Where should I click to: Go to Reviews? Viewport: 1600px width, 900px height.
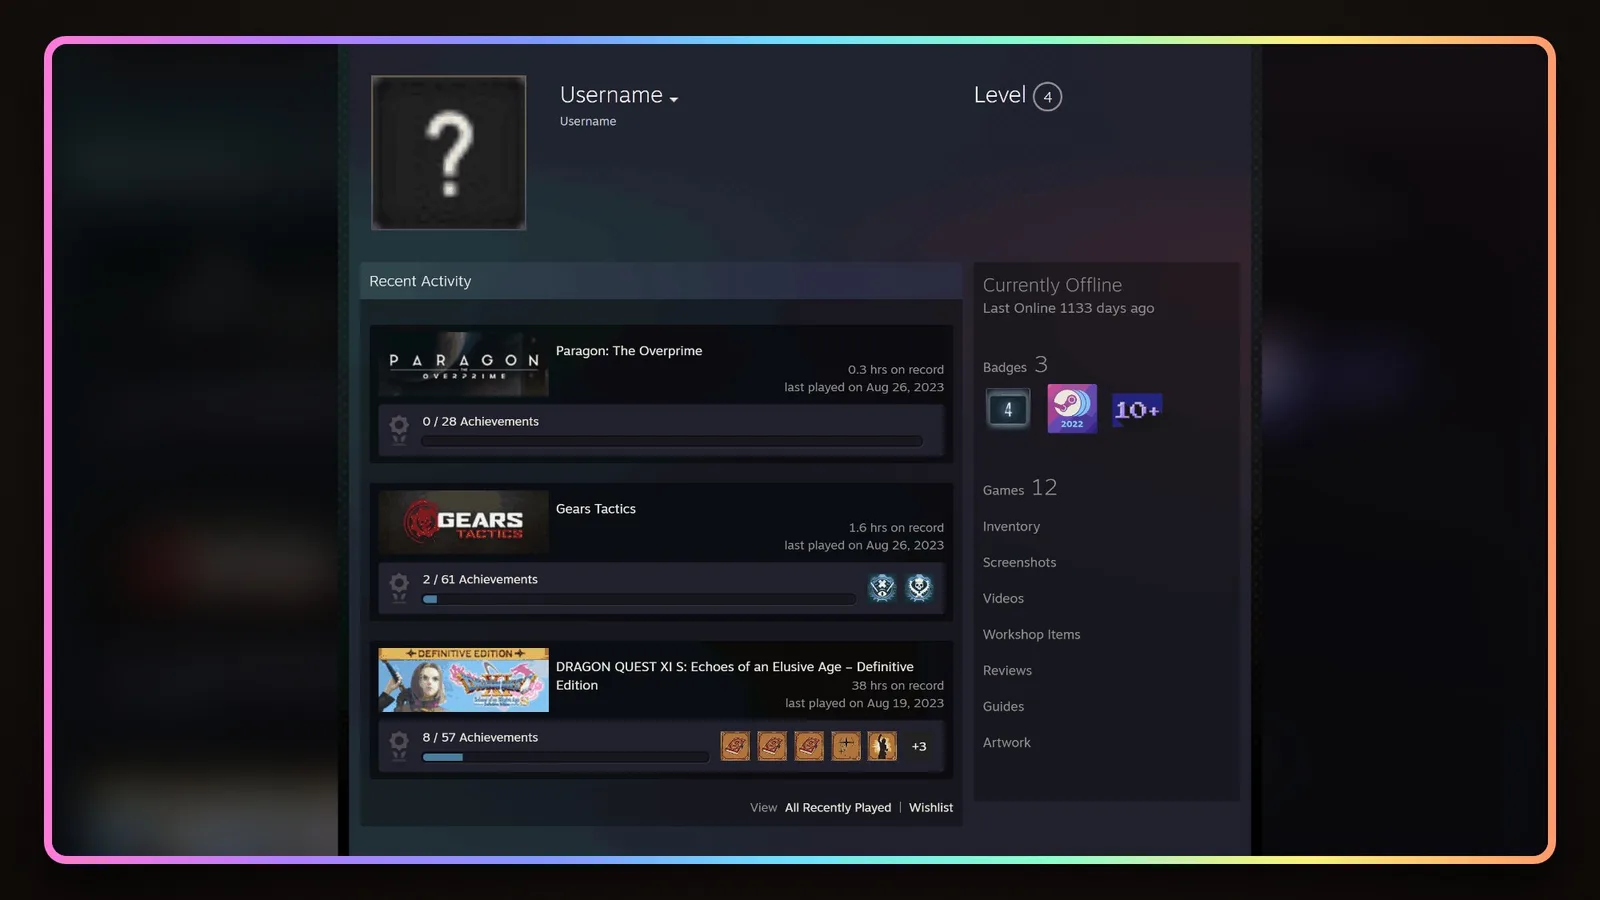tap(1007, 671)
